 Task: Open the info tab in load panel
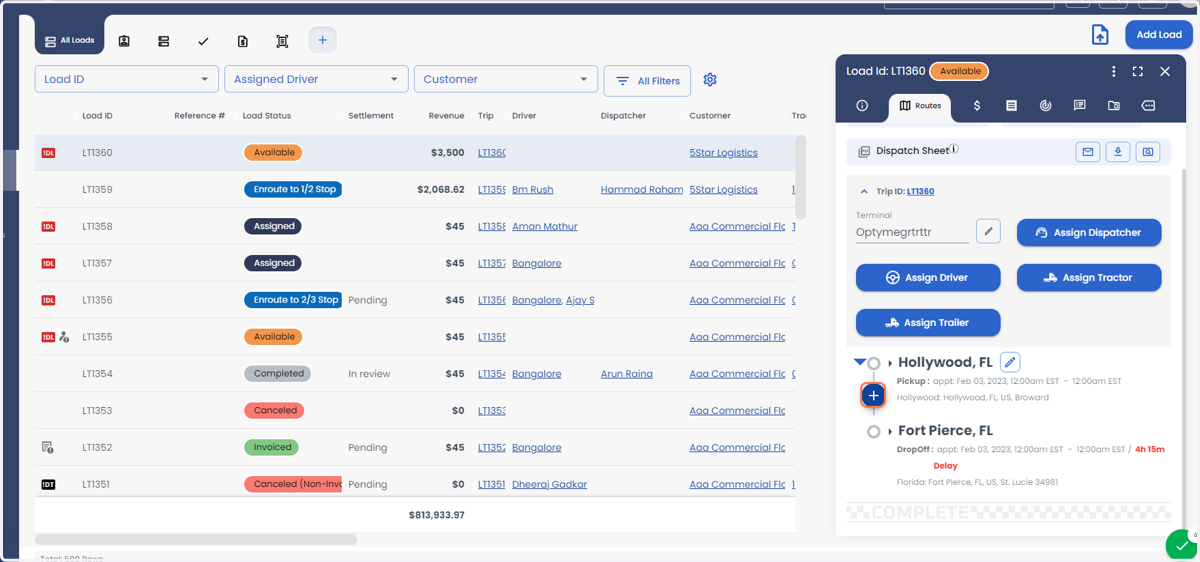[x=862, y=105]
